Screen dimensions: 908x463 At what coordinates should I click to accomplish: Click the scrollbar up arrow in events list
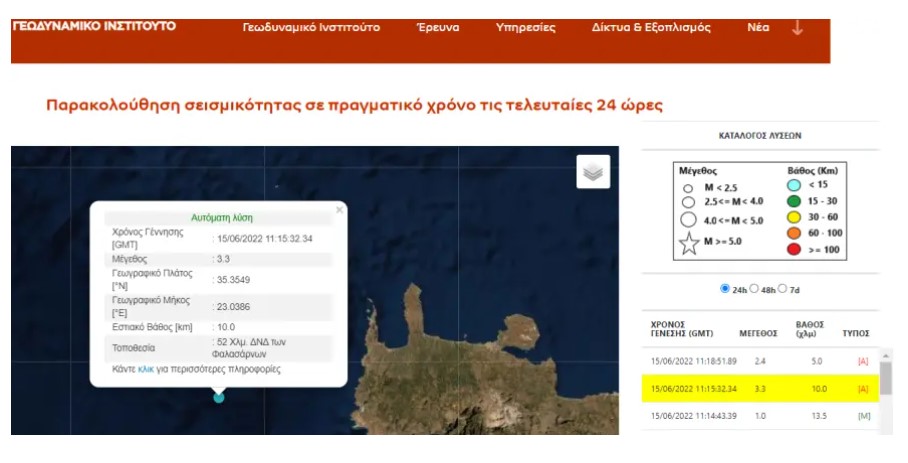[885, 355]
